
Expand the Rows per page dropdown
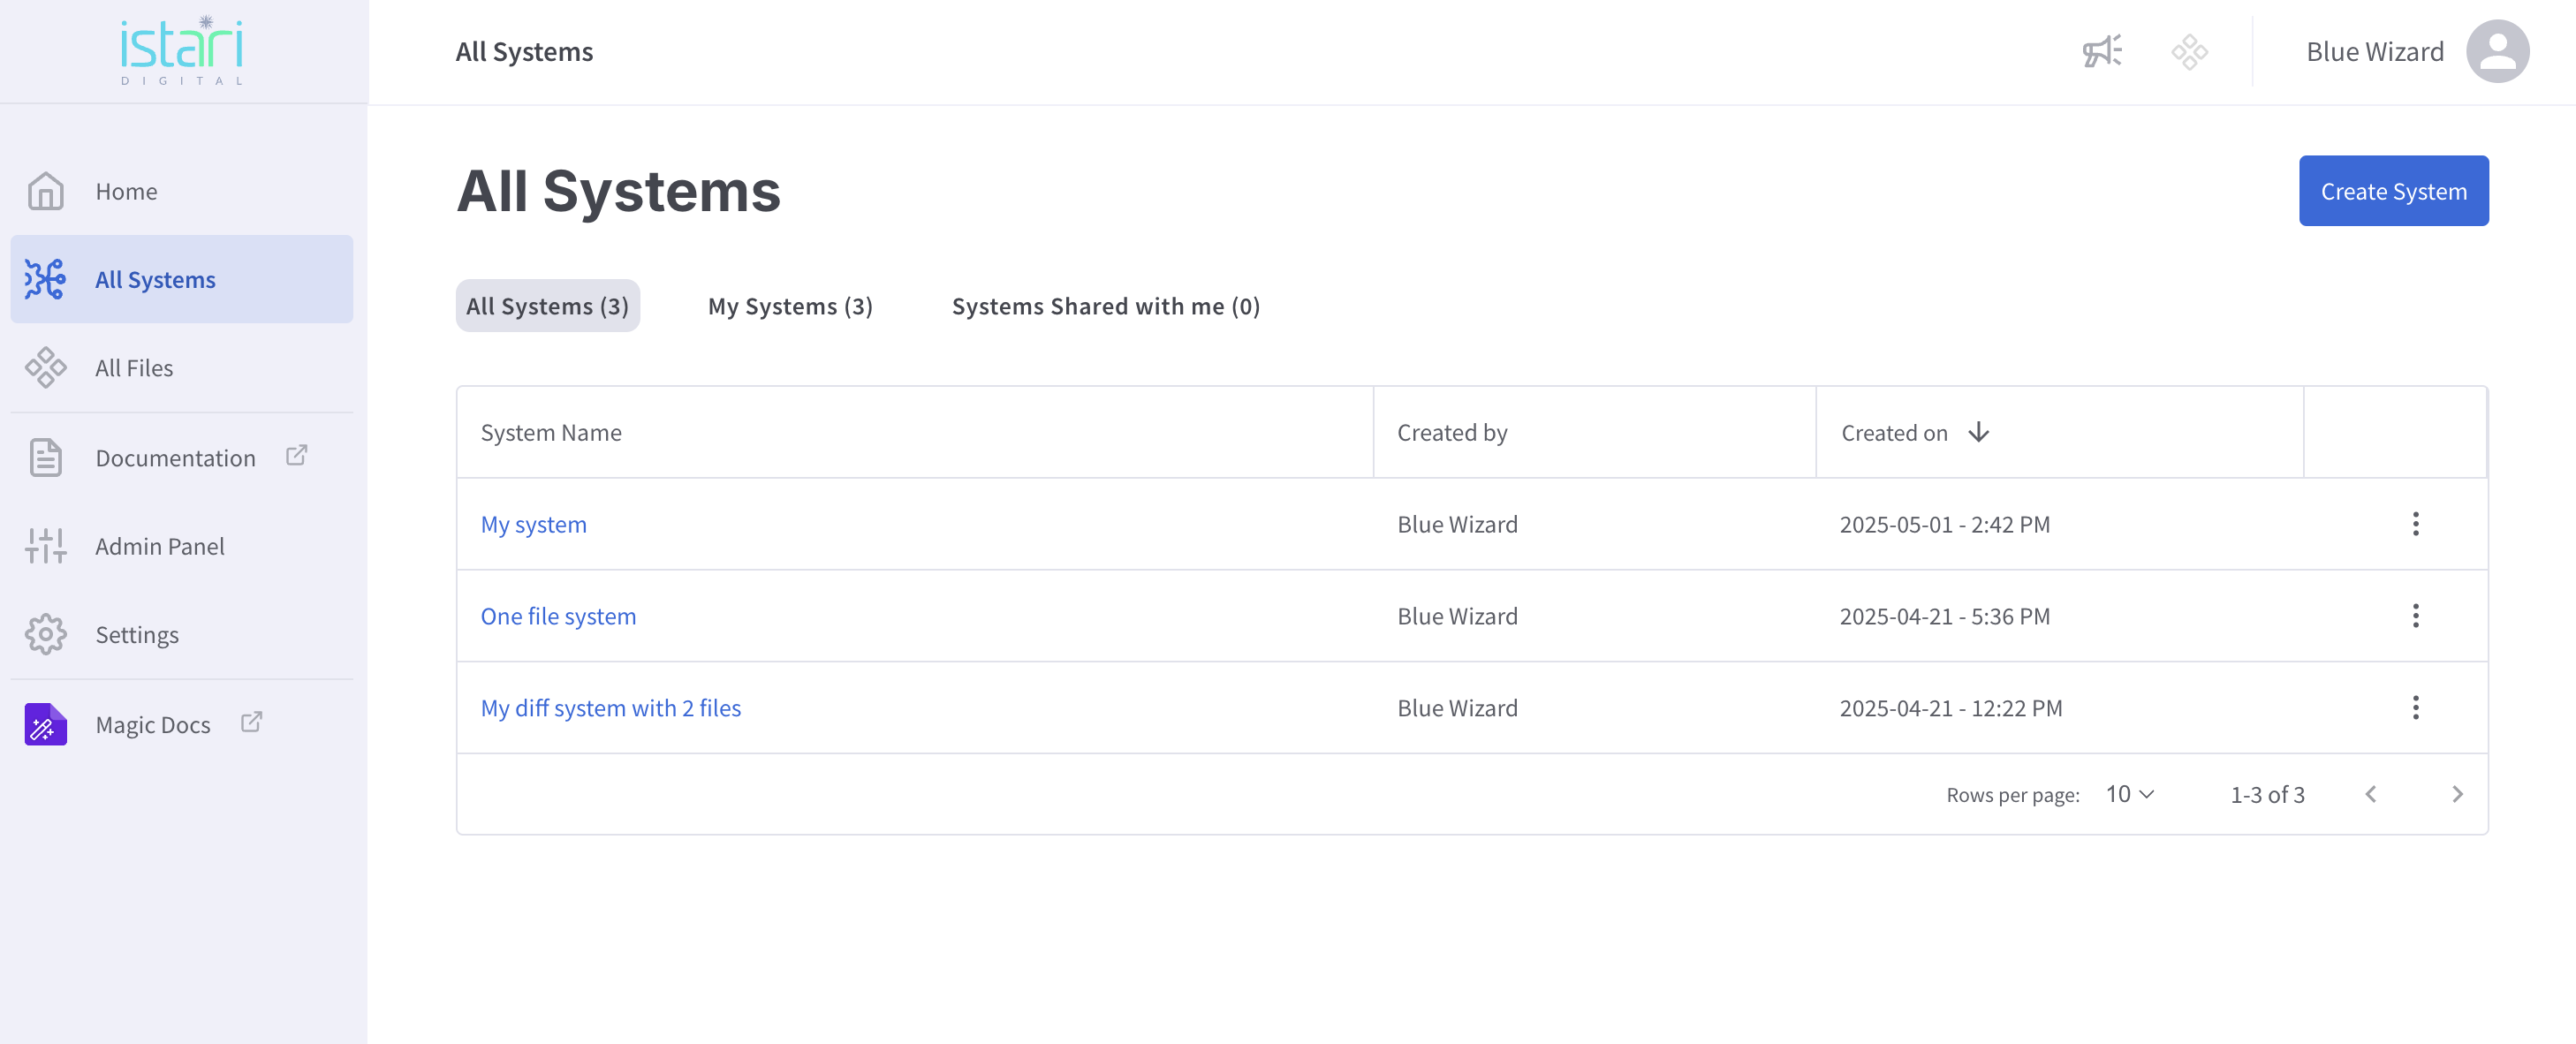pos(2129,794)
